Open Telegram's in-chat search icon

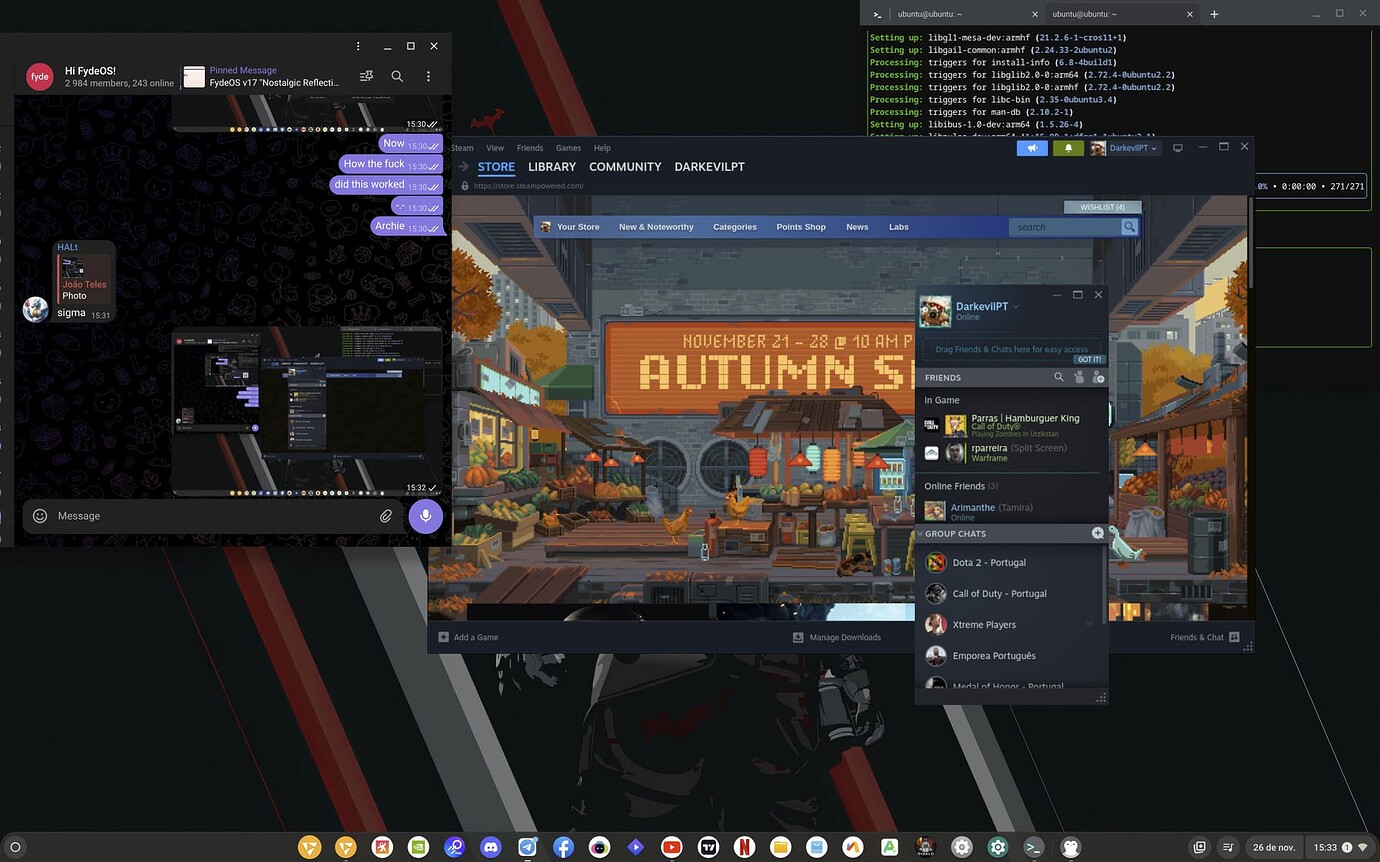click(x=397, y=75)
